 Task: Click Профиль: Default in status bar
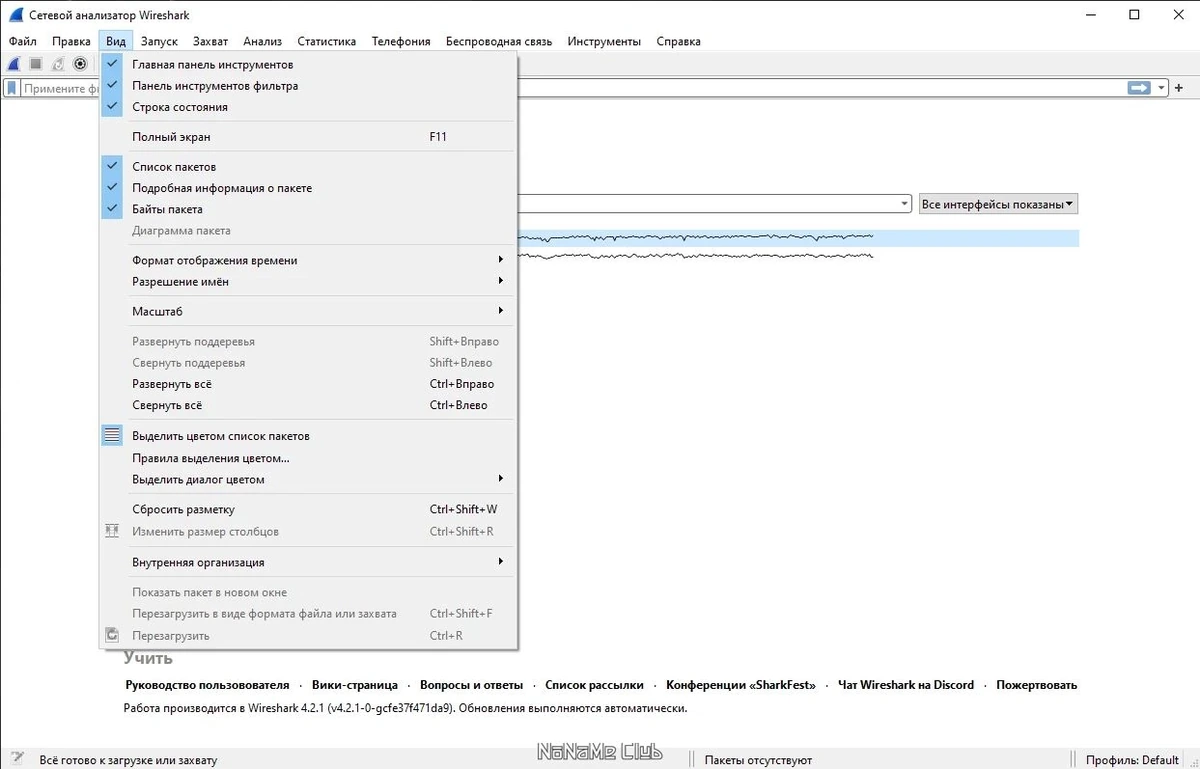click(1132, 760)
